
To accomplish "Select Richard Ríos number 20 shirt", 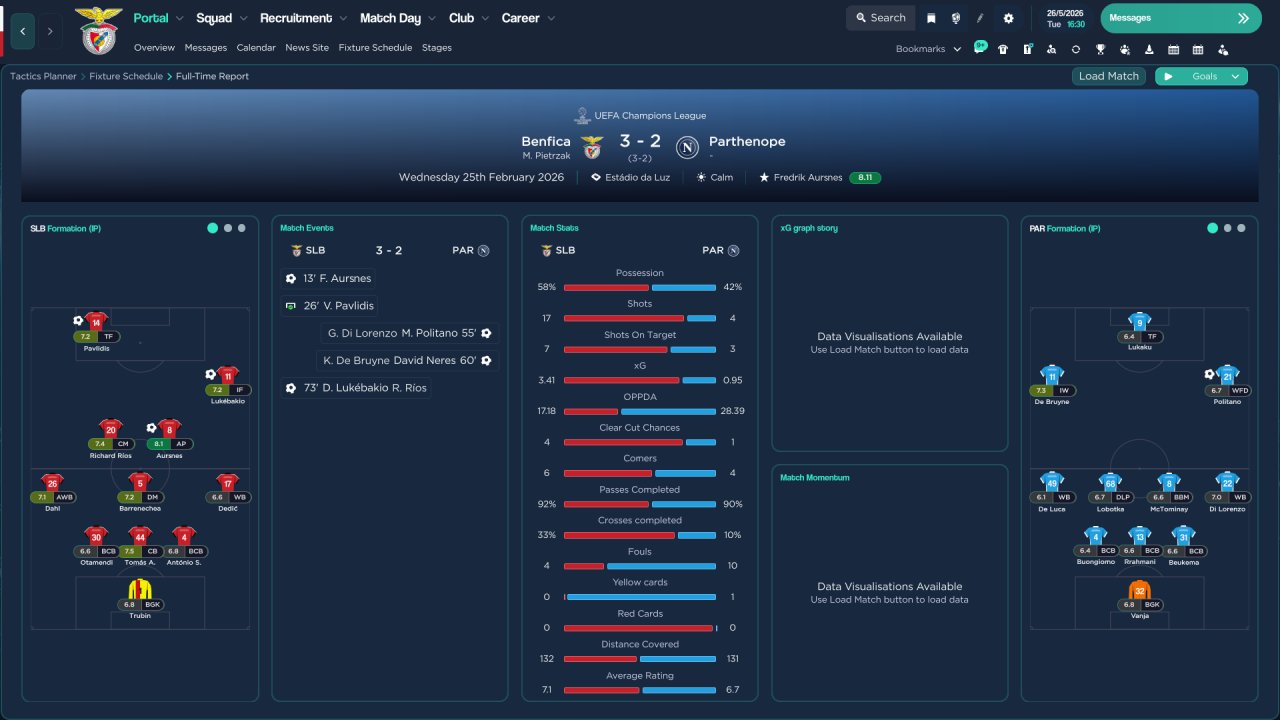I will tap(111, 430).
